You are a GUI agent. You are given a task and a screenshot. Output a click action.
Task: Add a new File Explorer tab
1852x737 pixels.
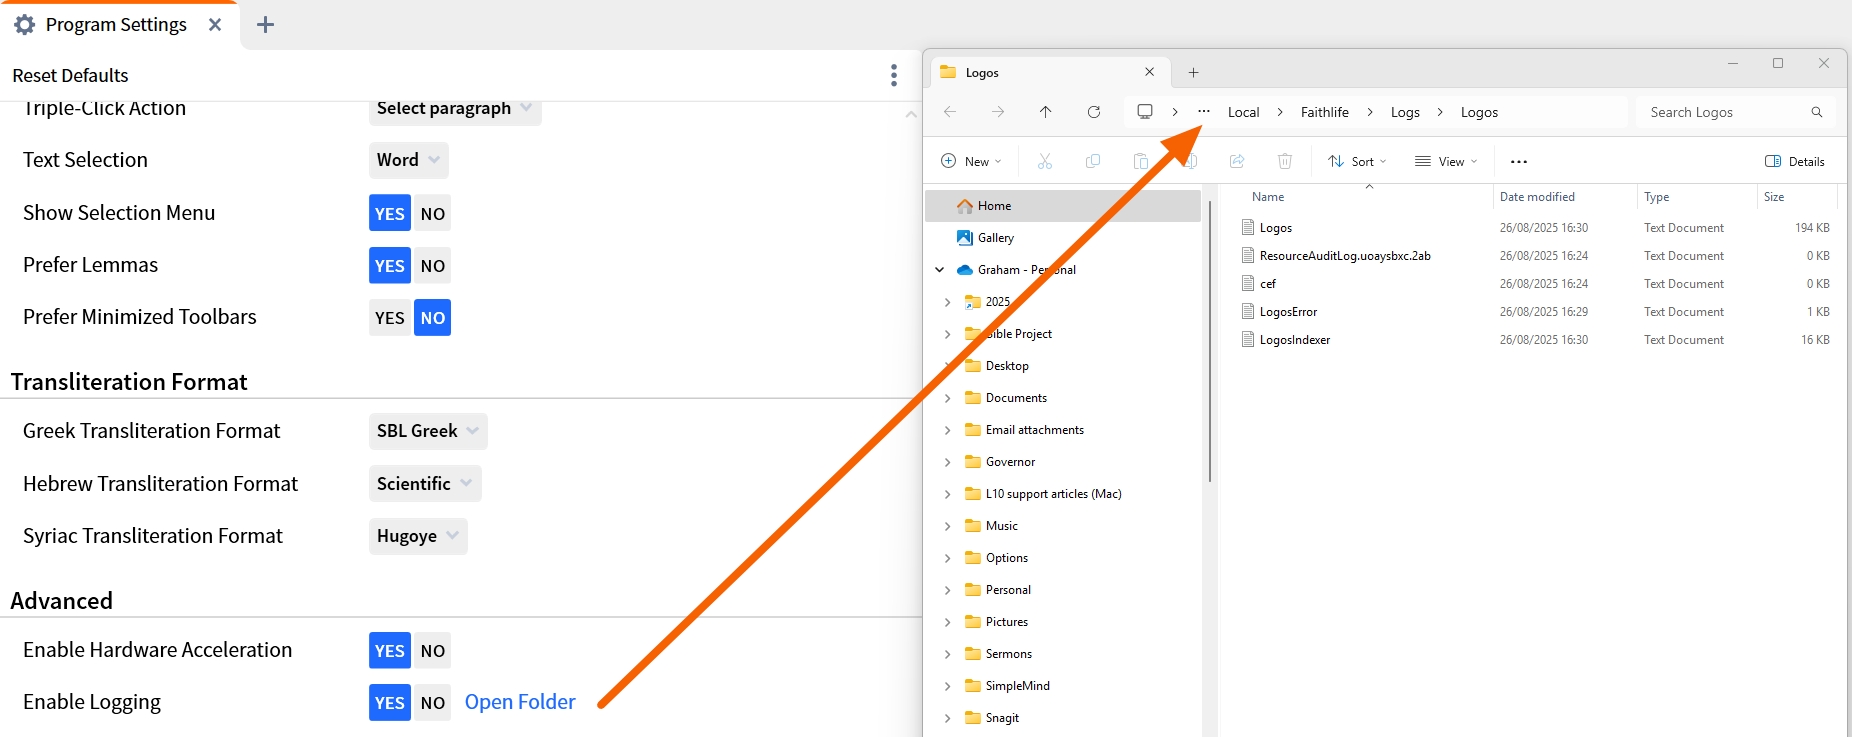tap(1193, 72)
